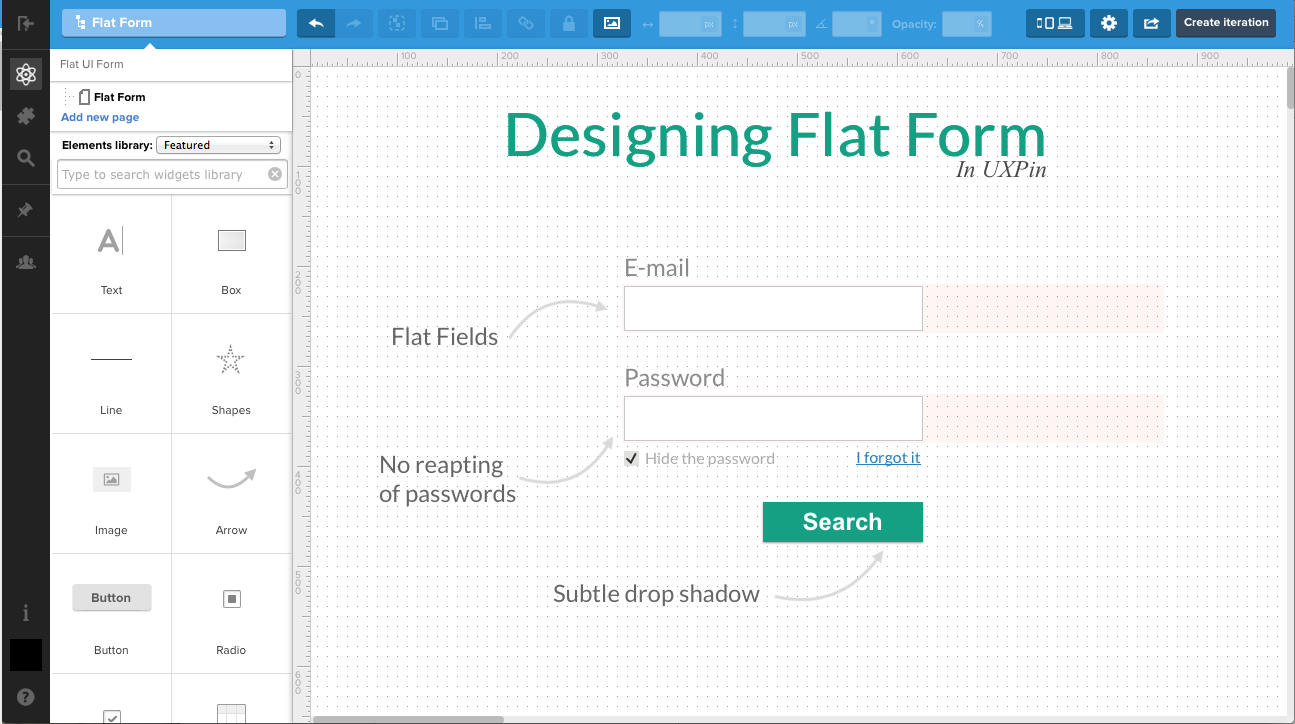
Task: Click the question mark help icon
Action: [26, 697]
